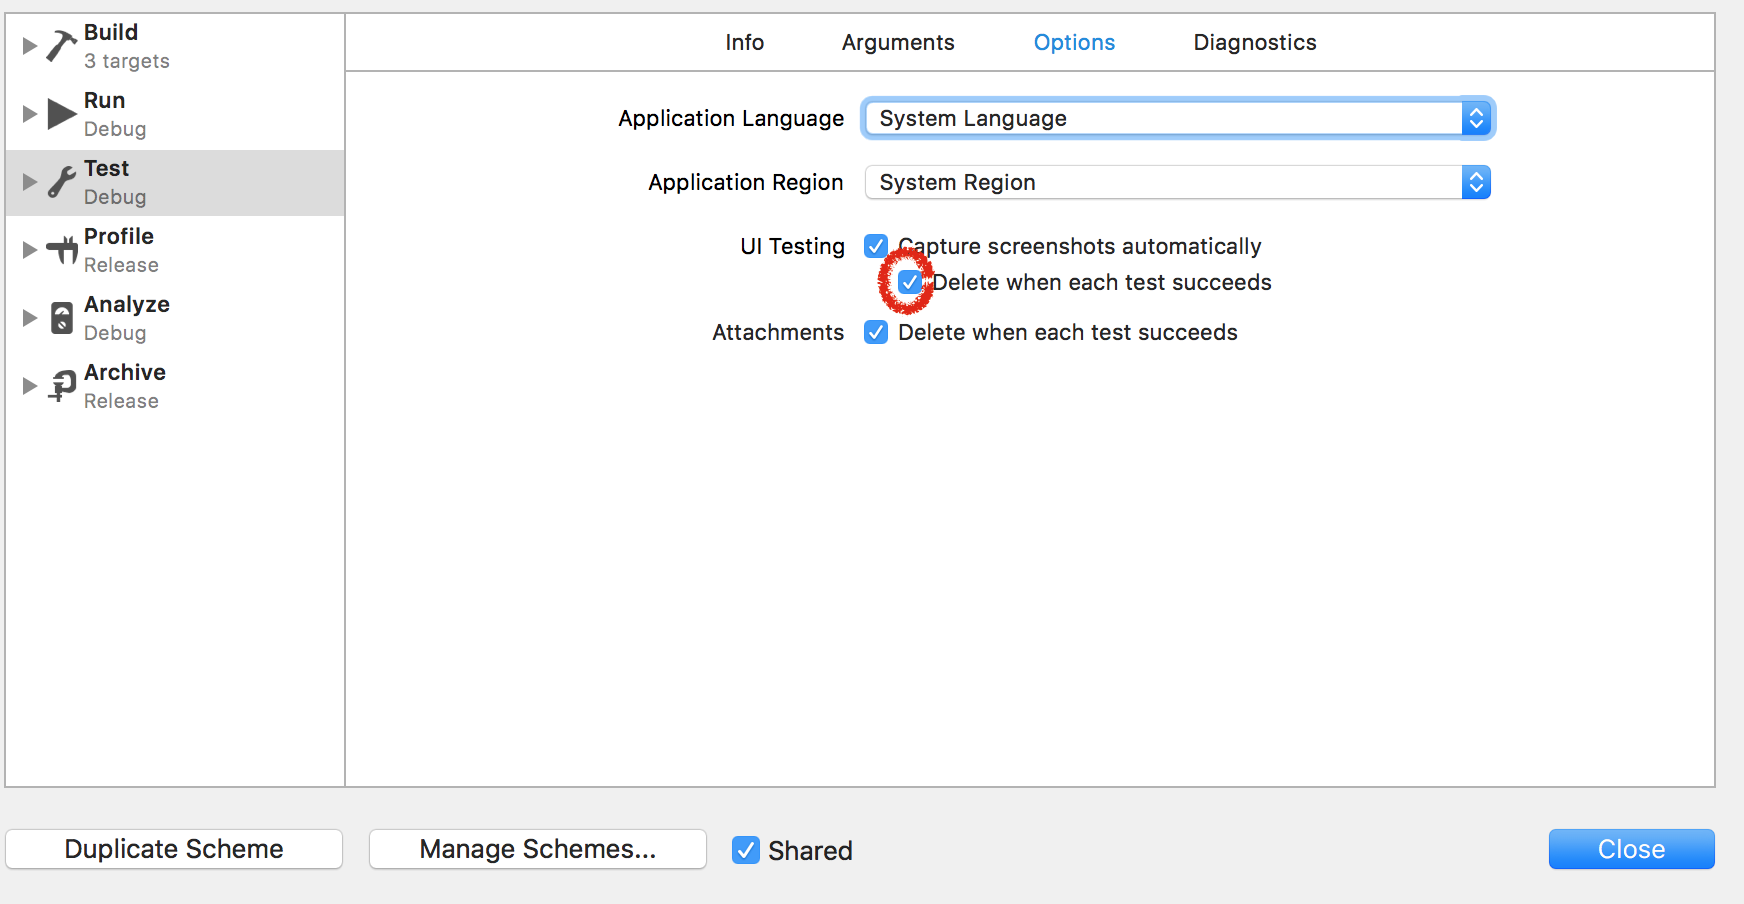Click the Archive icon in sidebar
The image size is (1744, 904).
coord(62,386)
